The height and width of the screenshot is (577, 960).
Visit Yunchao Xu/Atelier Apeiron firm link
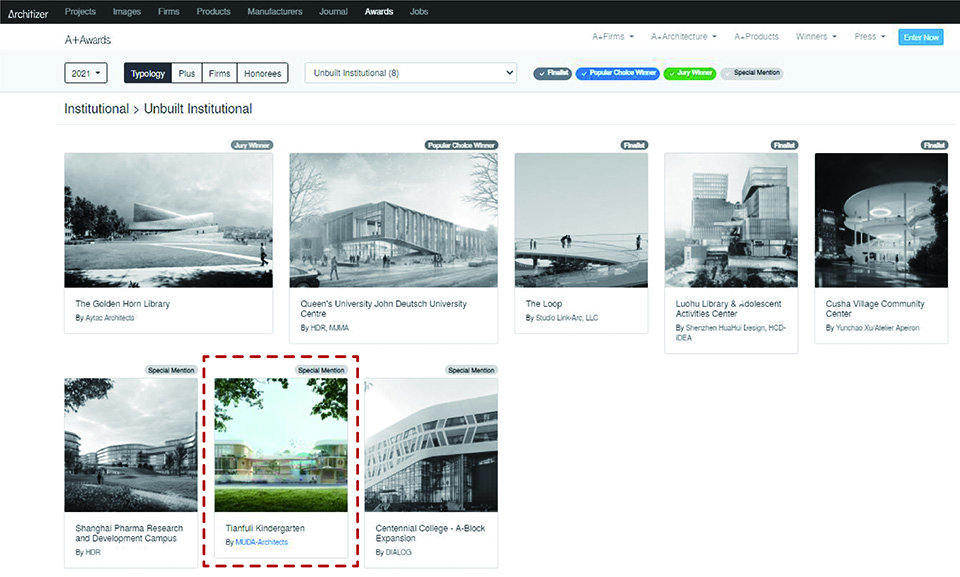(x=877, y=328)
